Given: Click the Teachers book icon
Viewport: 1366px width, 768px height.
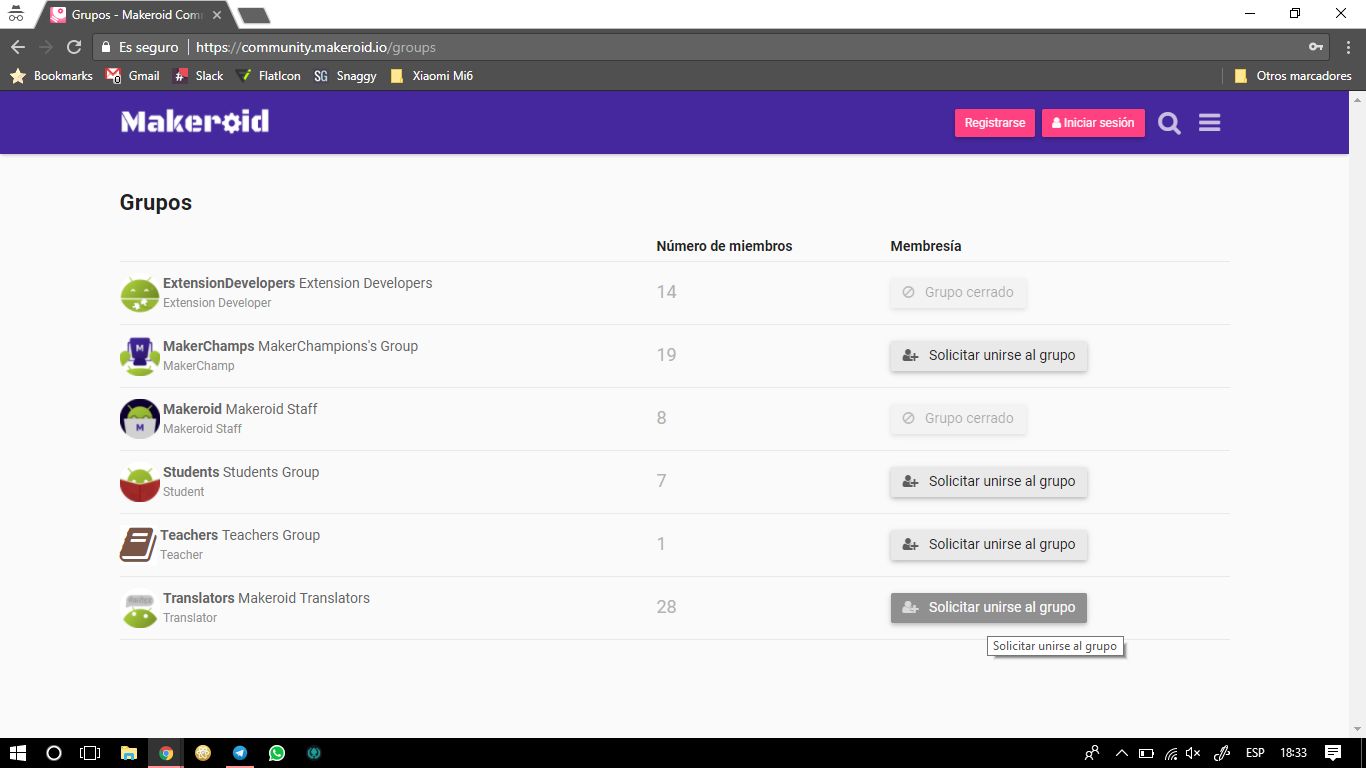Looking at the screenshot, I should pyautogui.click(x=137, y=545).
